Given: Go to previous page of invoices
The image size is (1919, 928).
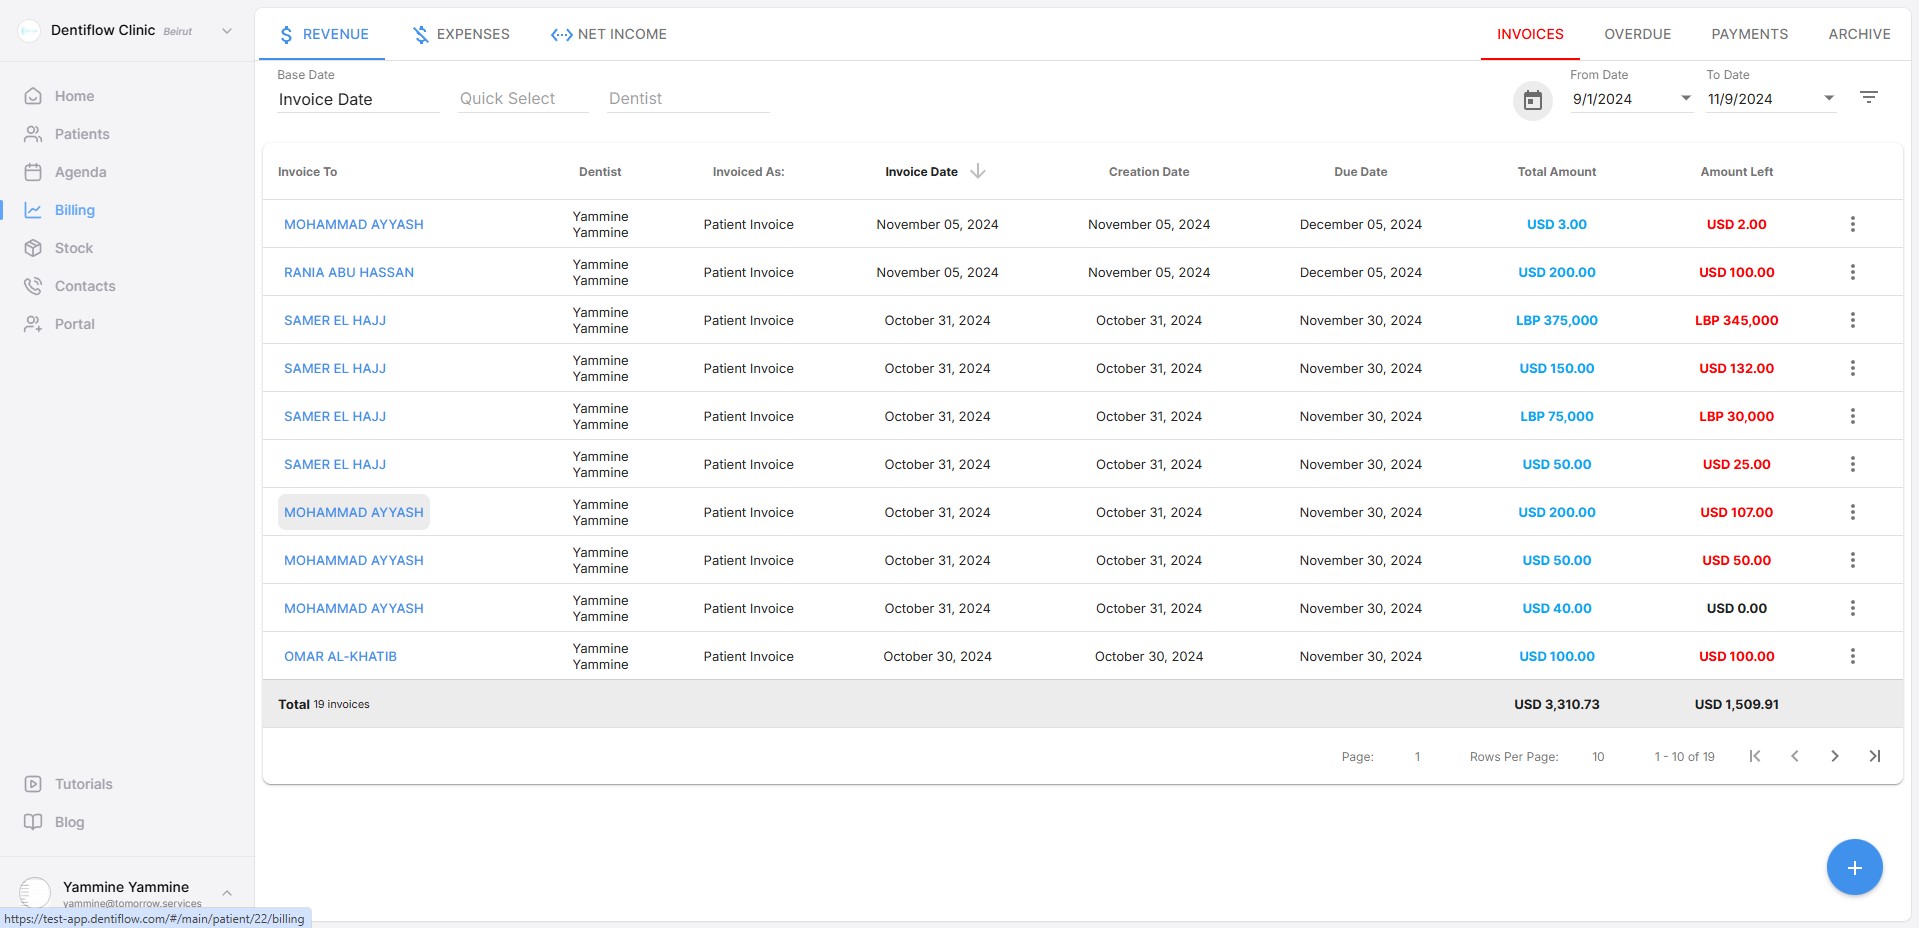Looking at the screenshot, I should 1794,756.
